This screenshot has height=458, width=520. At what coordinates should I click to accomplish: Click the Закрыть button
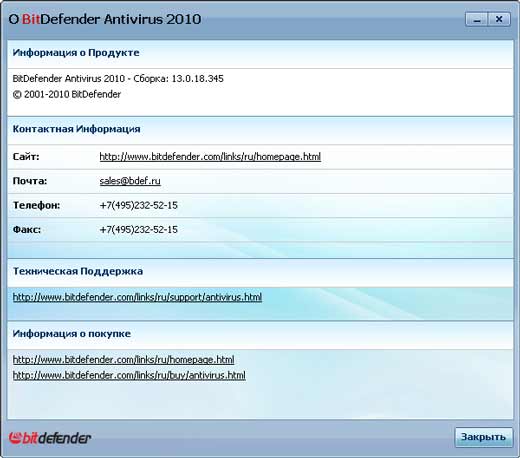(483, 437)
